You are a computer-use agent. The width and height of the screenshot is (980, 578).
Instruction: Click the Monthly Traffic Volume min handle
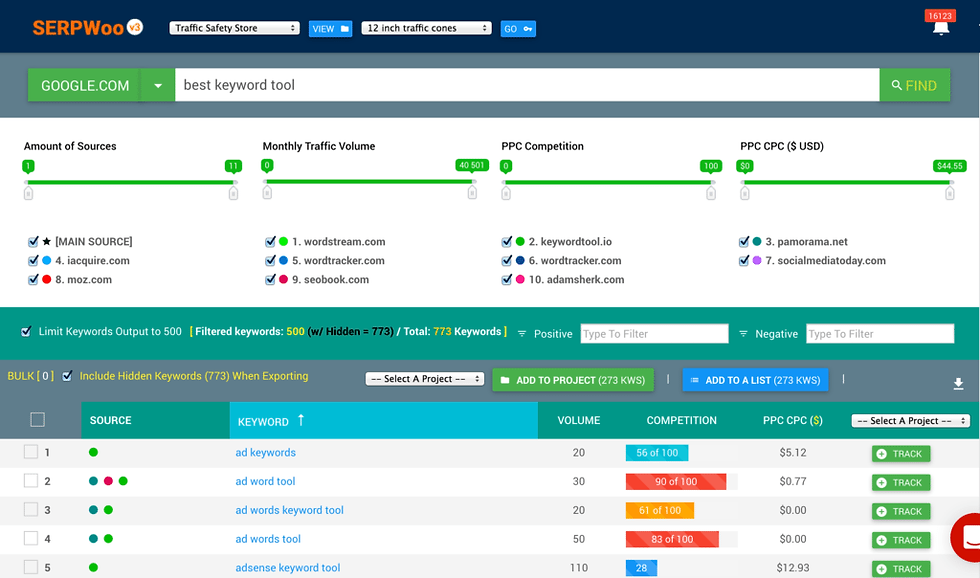(x=267, y=193)
